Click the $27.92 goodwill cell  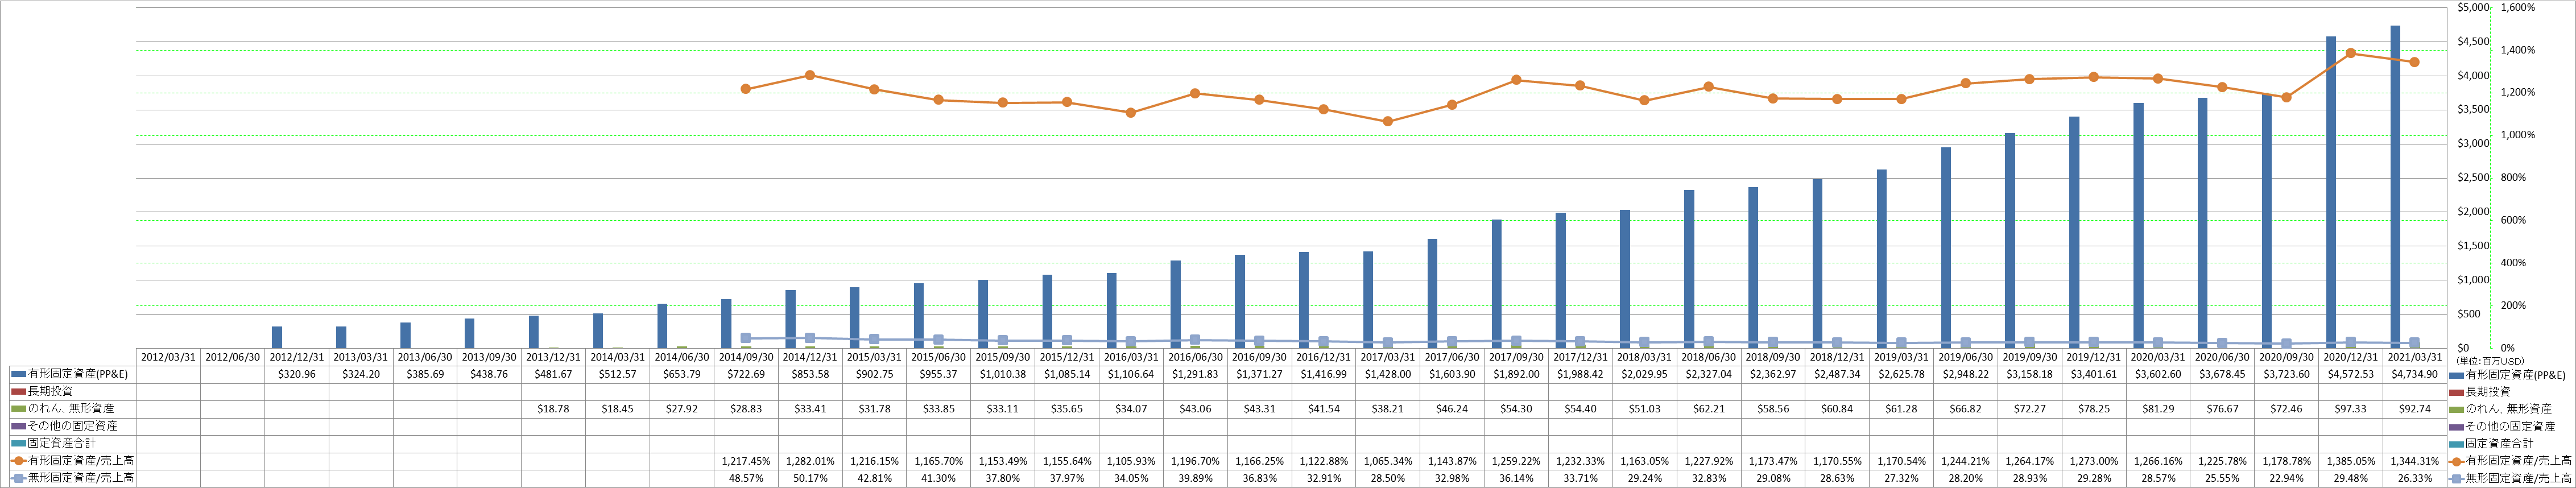[682, 409]
